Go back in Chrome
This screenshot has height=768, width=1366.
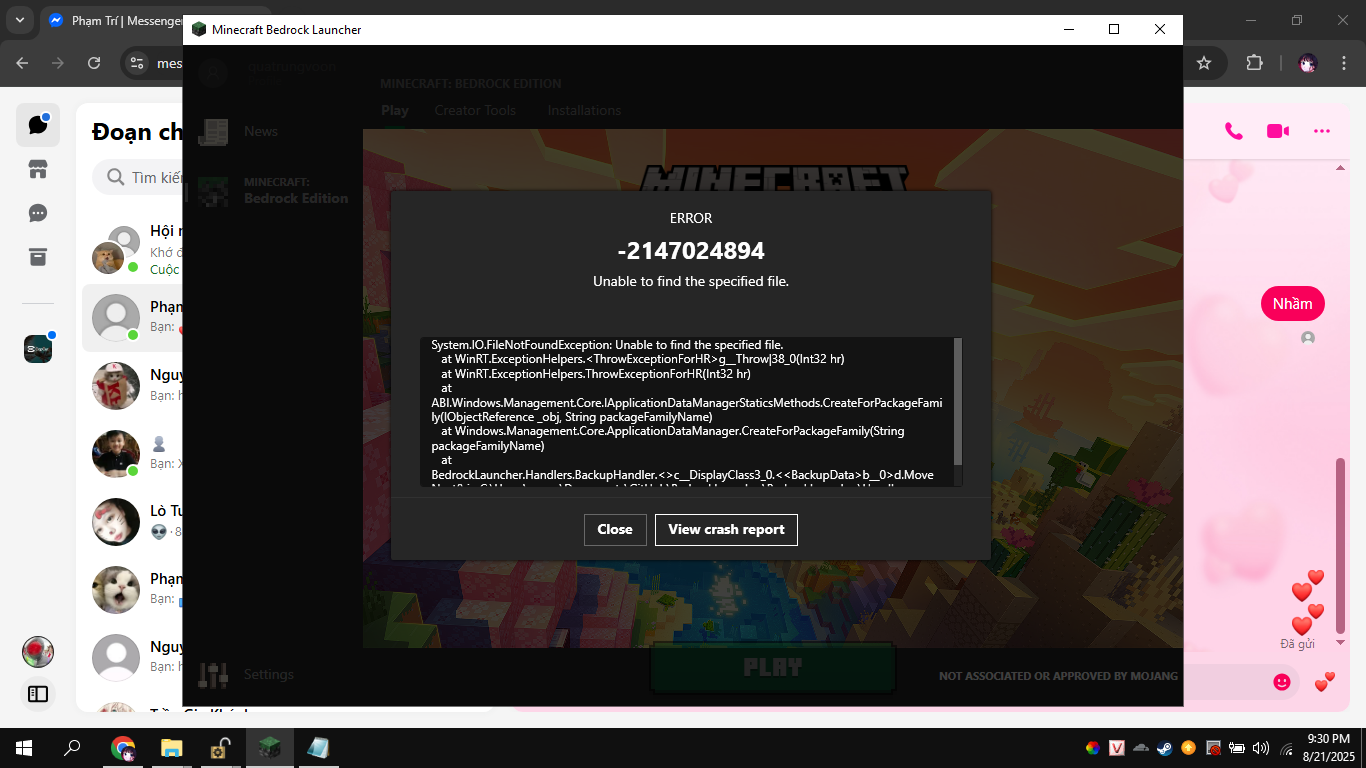[22, 63]
